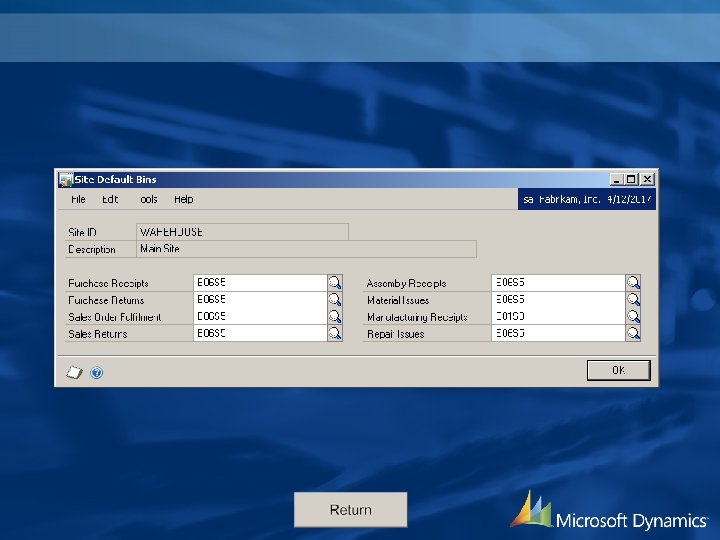Click the sa Fabrikam, Inc. status area

click(x=587, y=199)
